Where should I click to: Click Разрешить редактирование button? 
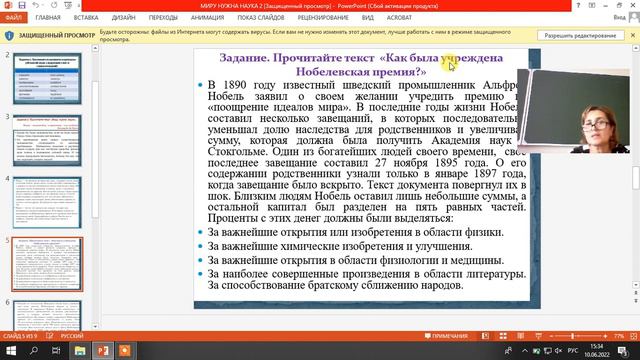580,36
